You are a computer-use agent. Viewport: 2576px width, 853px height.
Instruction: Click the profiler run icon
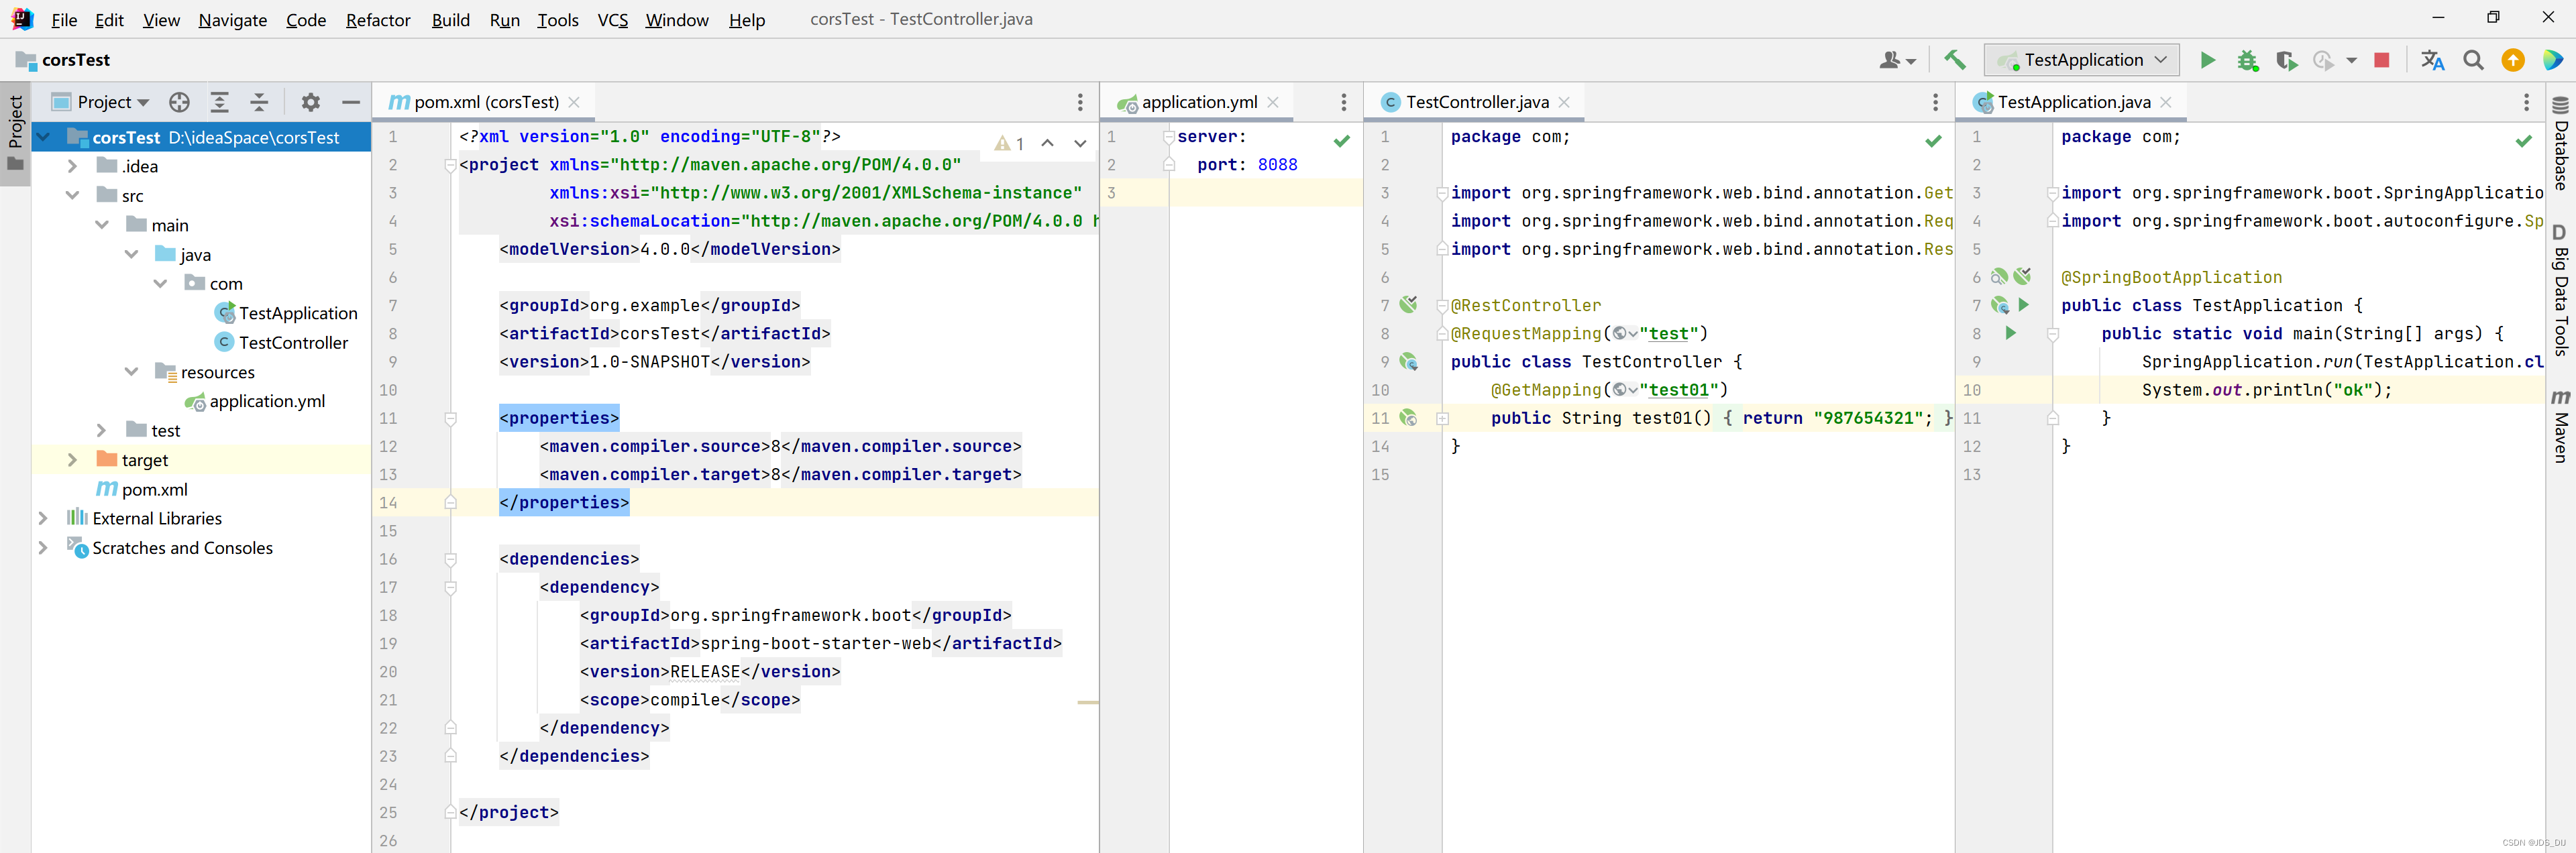pyautogui.click(x=2323, y=60)
